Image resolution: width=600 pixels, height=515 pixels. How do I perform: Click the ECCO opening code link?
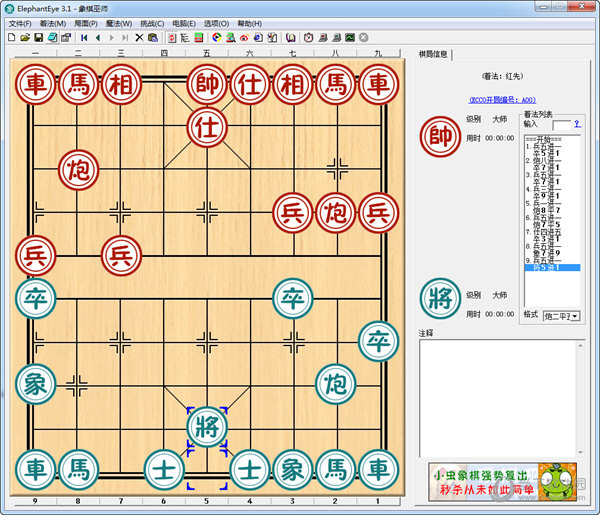tap(502, 100)
